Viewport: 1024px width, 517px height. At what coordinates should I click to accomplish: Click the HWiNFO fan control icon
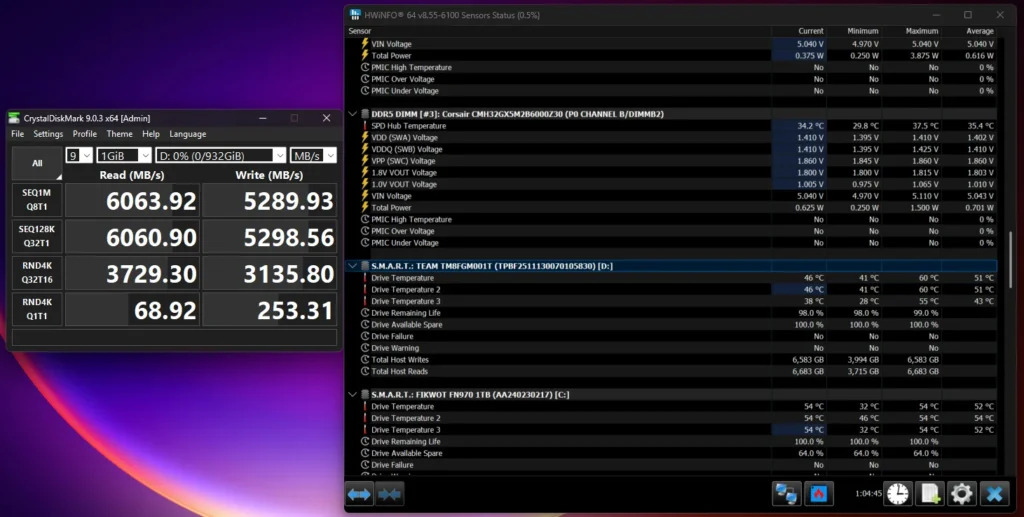tap(818, 494)
